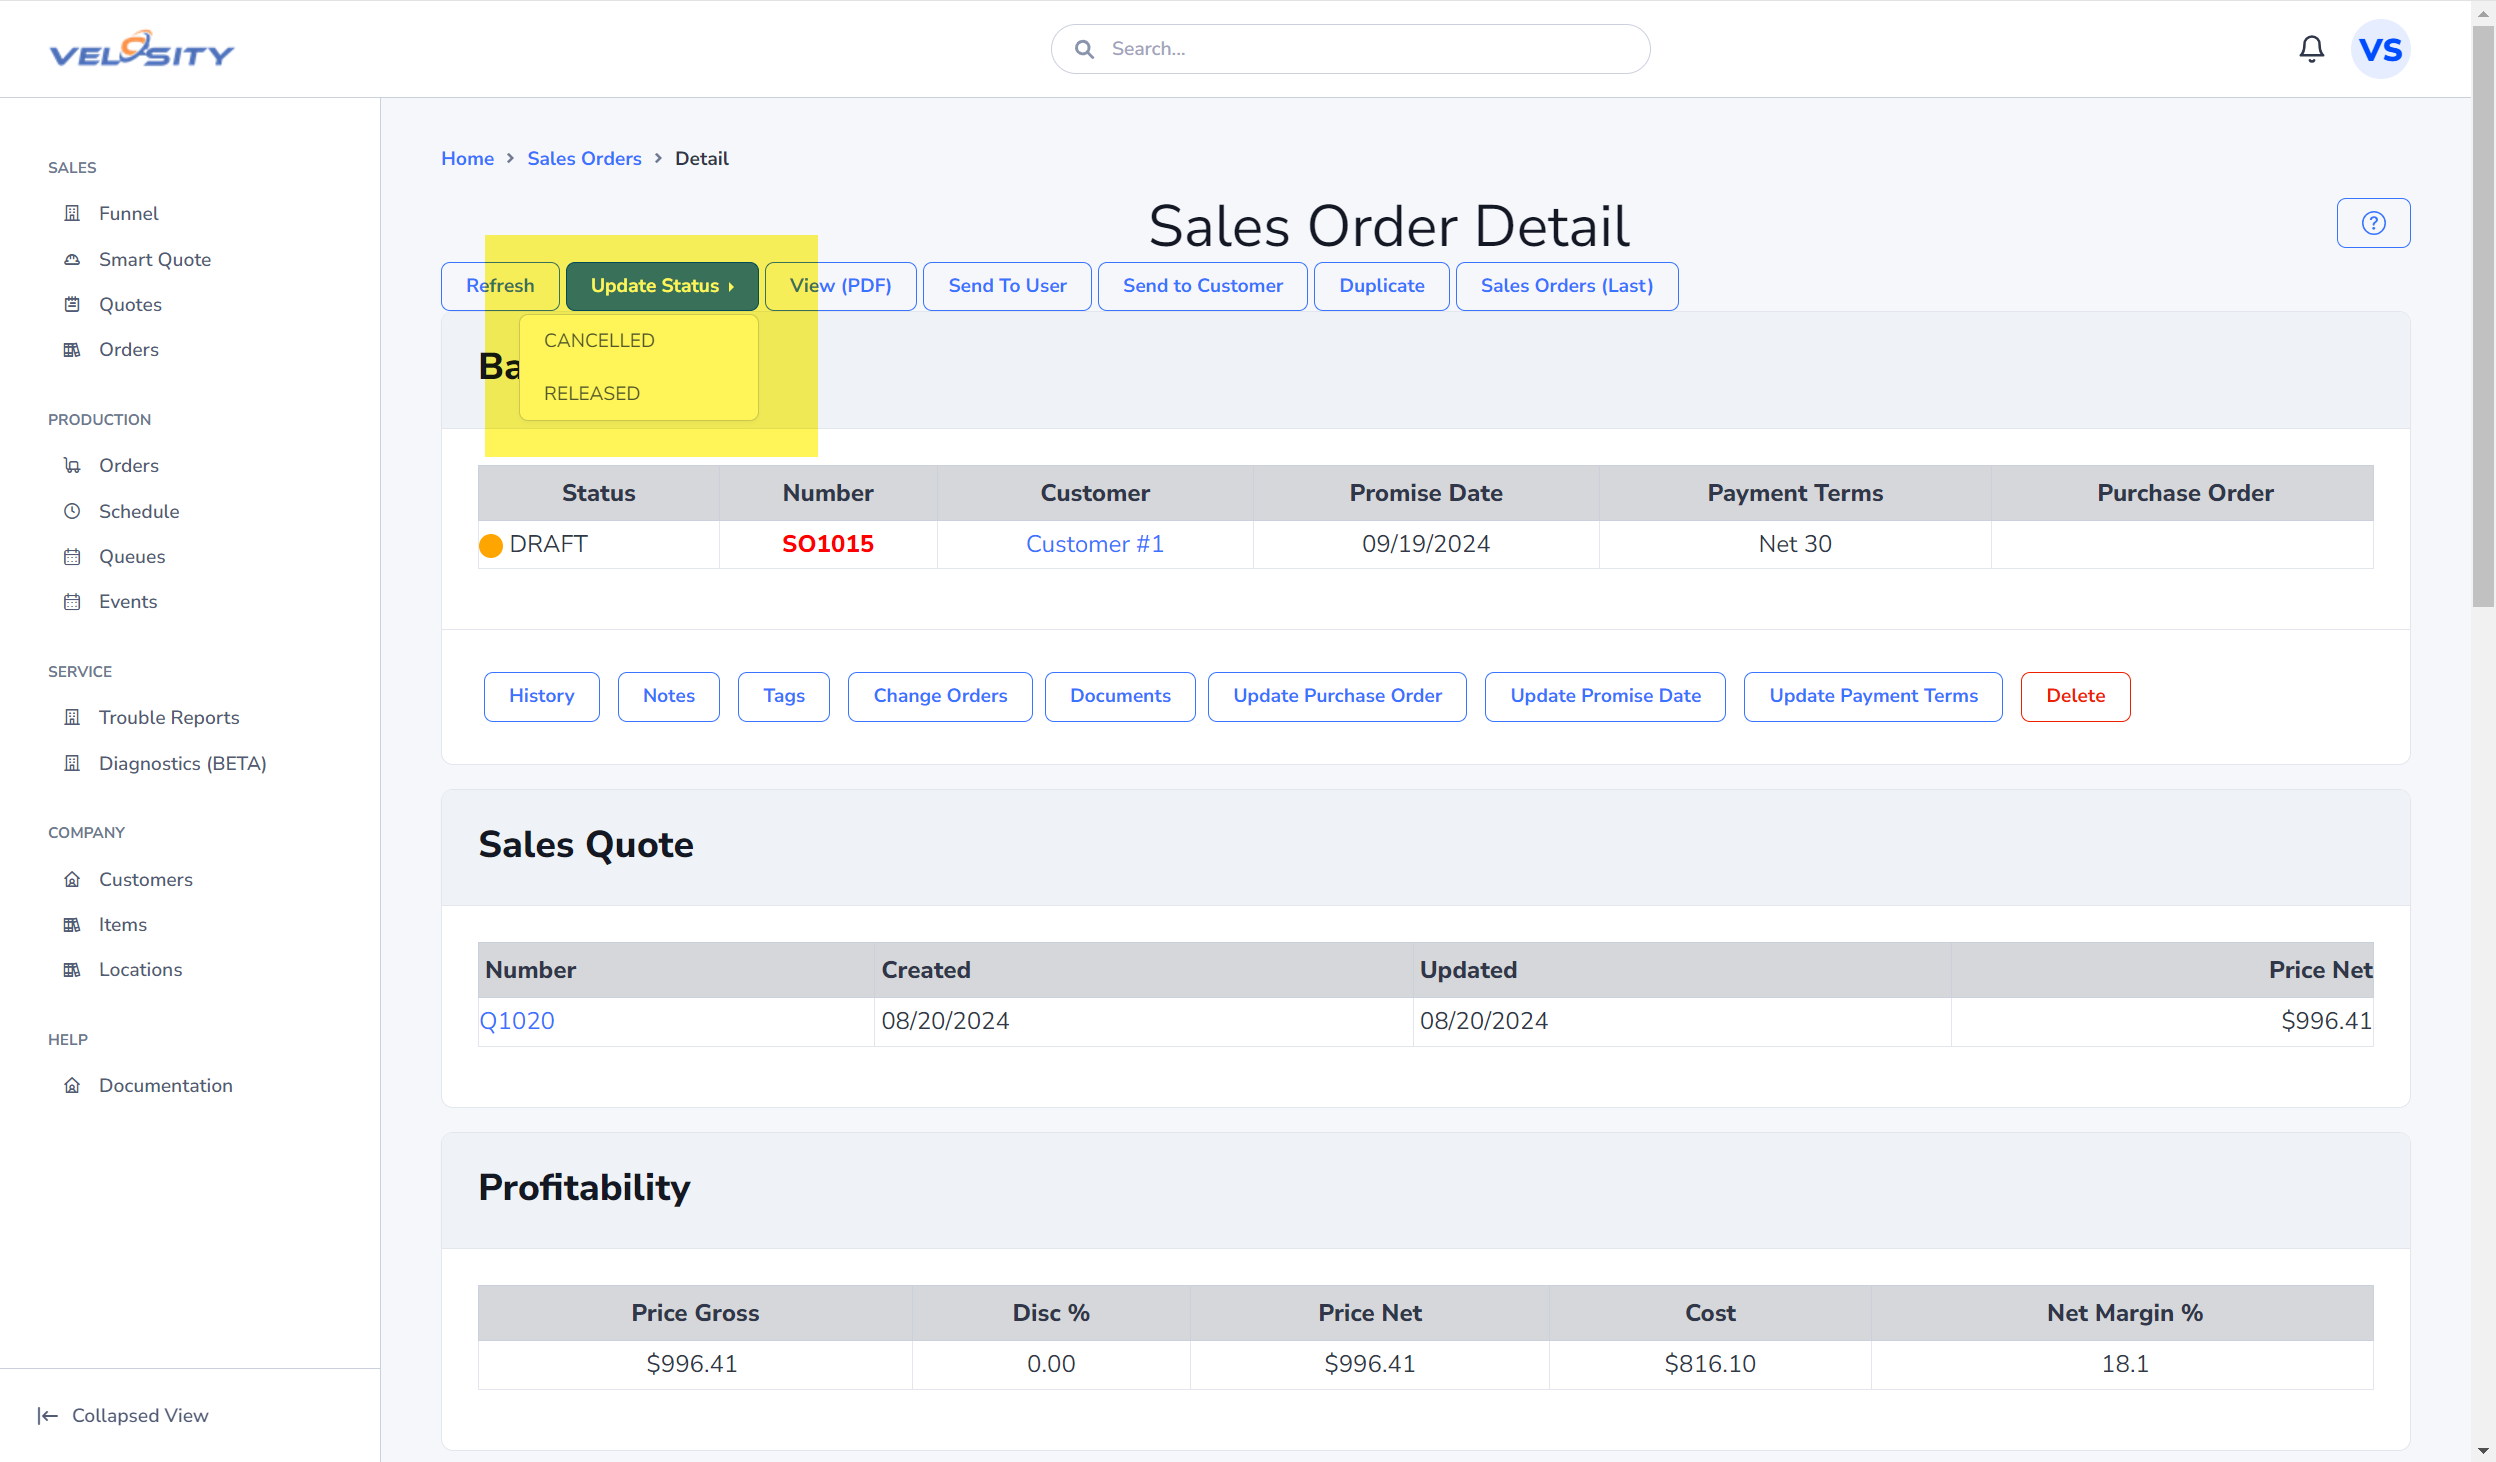Click the Schedule clock icon
The width and height of the screenshot is (2496, 1462).
pos(72,511)
